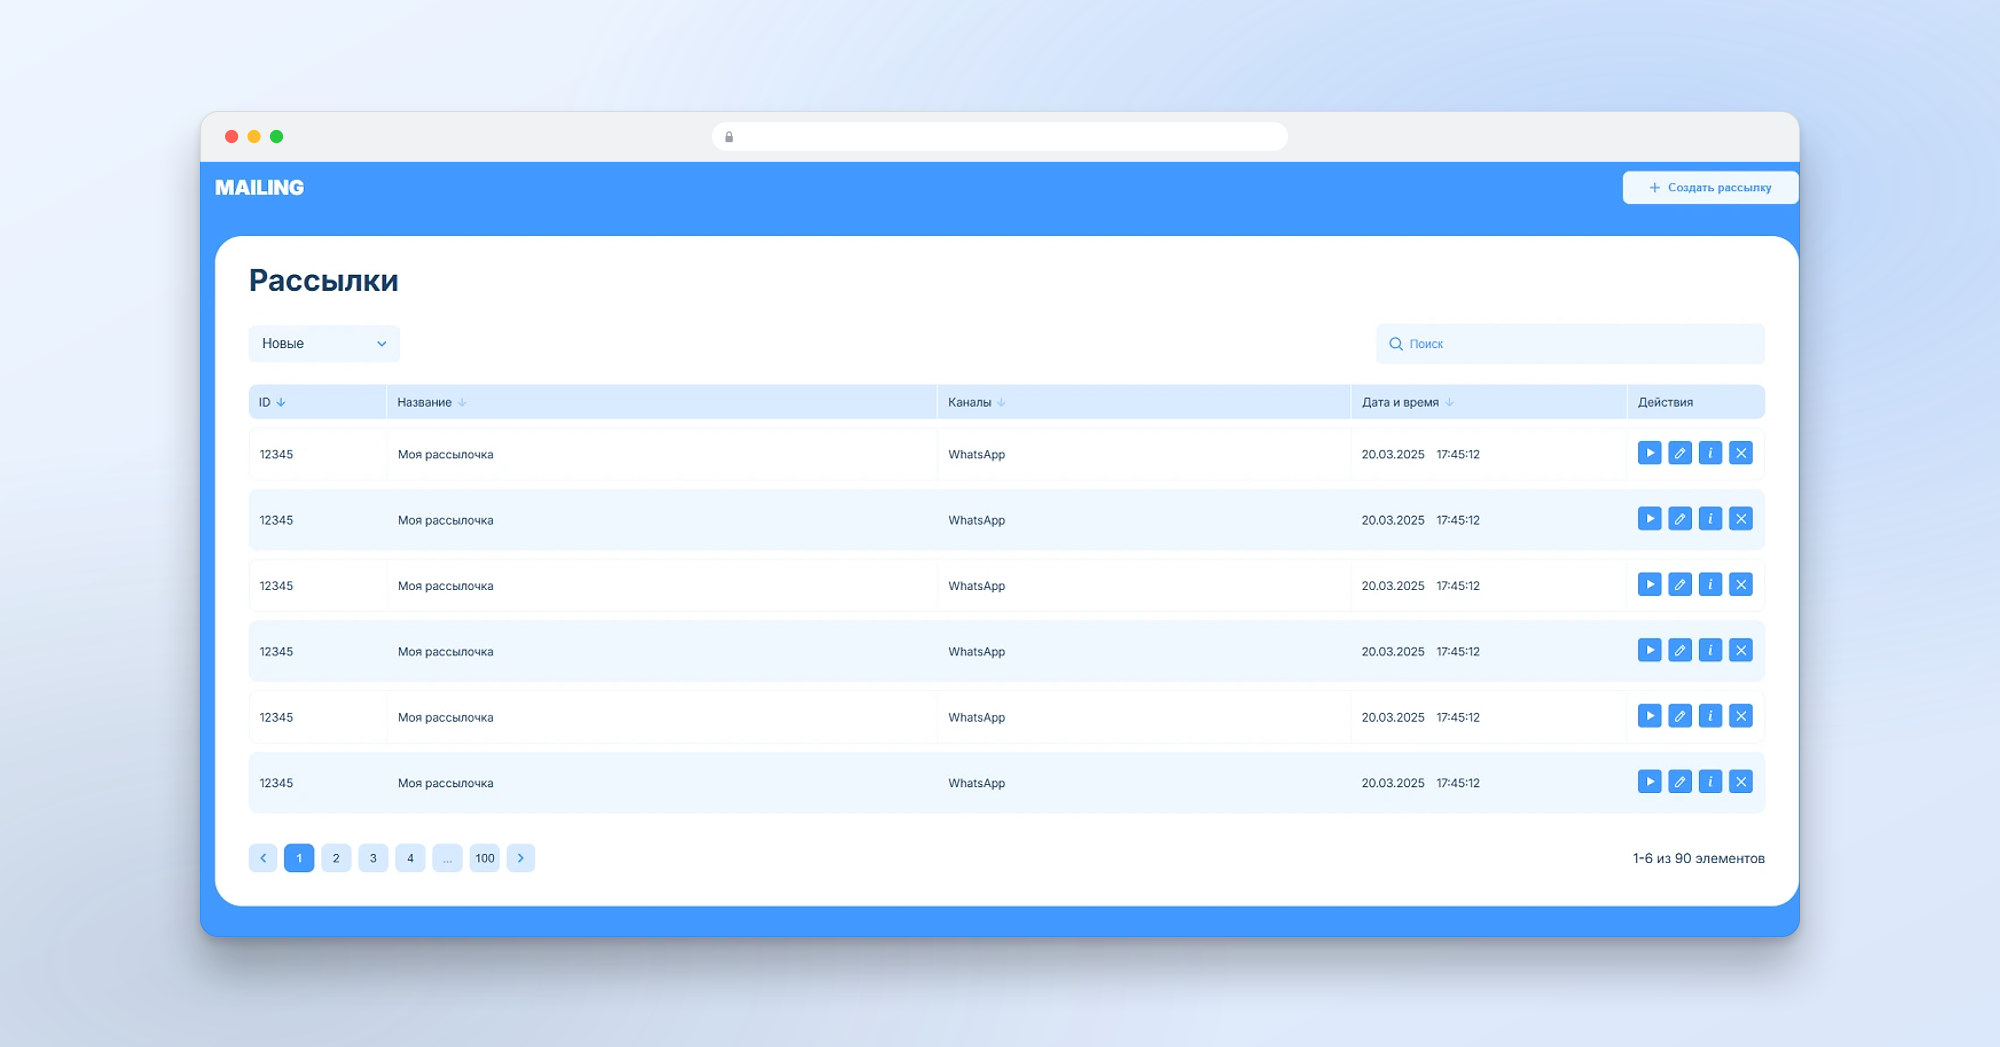Viewport: 2000px width, 1047px height.
Task: Play the last row mailing
Action: (x=1649, y=782)
